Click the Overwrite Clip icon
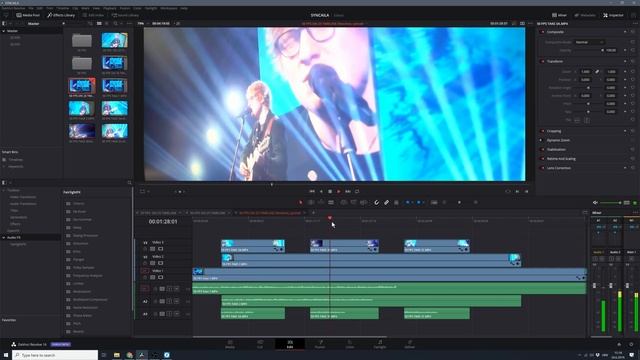The width and height of the screenshot is (640, 360). tap(353, 202)
